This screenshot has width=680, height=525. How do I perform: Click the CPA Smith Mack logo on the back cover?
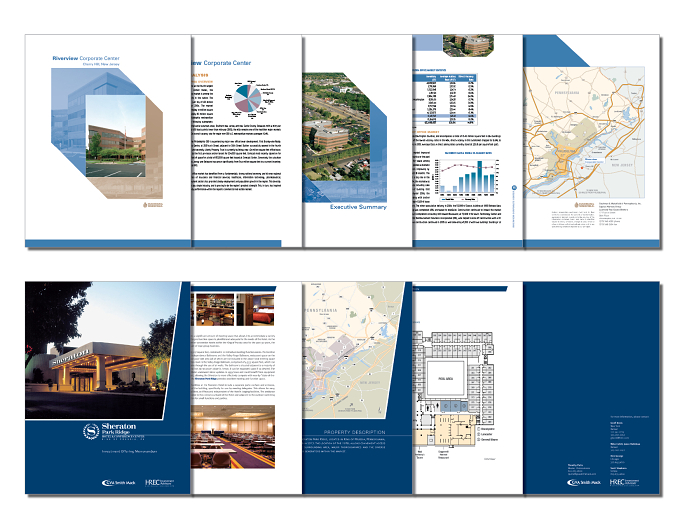(x=584, y=483)
